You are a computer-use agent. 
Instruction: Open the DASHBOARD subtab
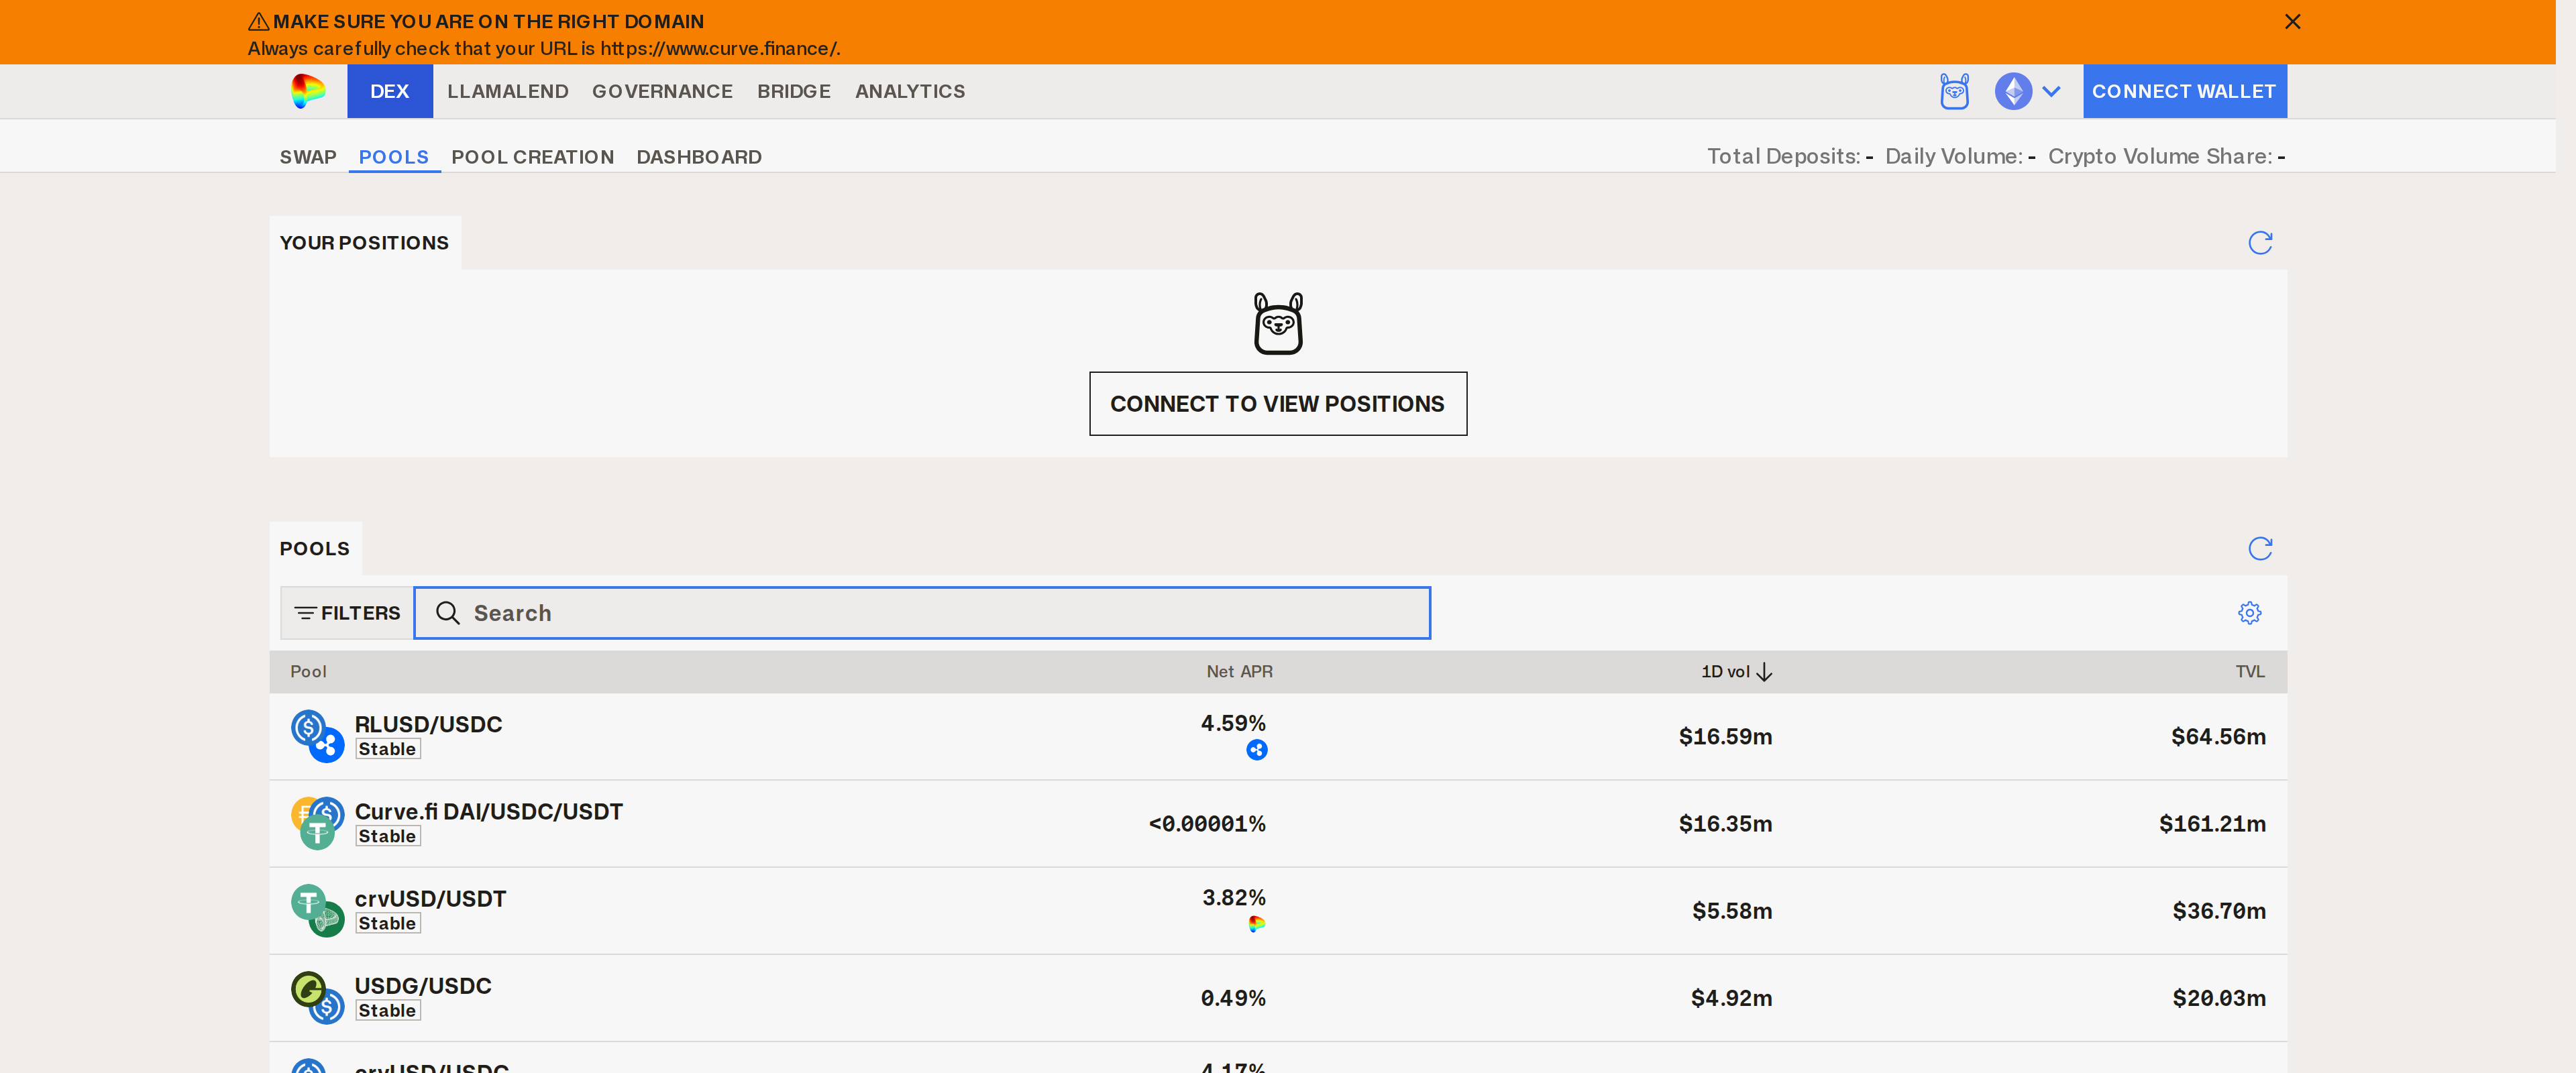pyautogui.click(x=699, y=157)
